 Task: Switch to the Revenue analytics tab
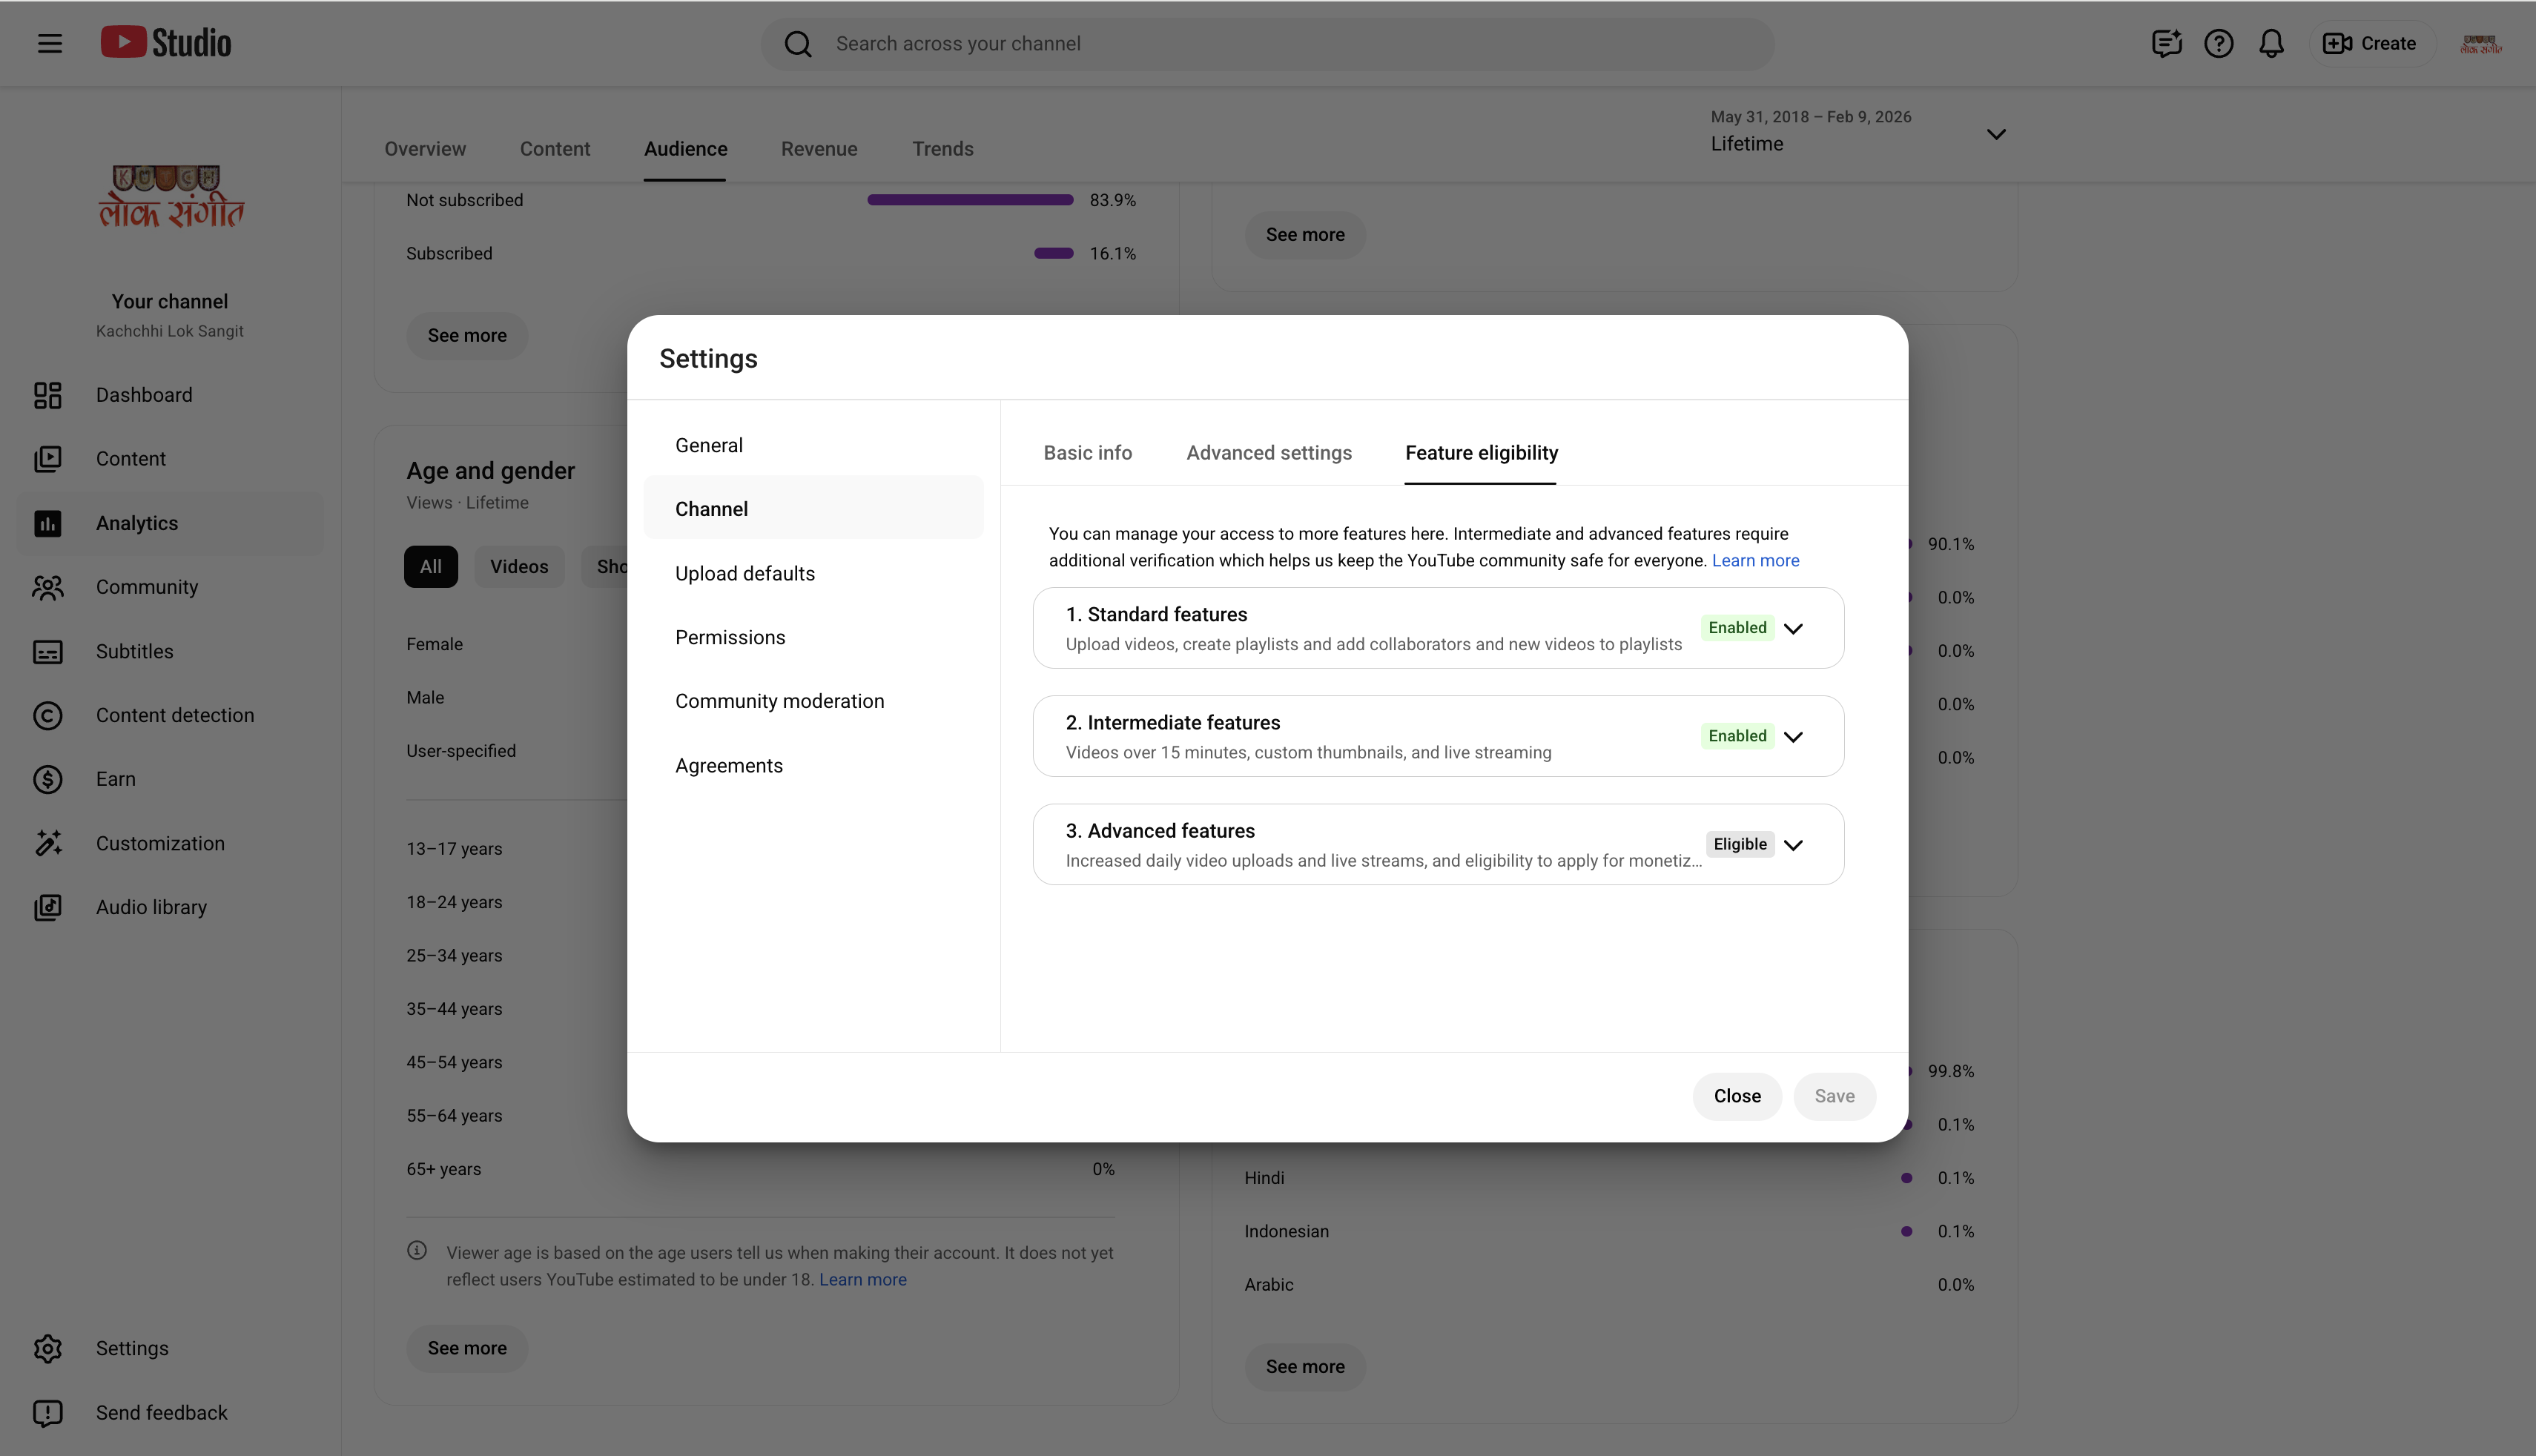(x=819, y=149)
